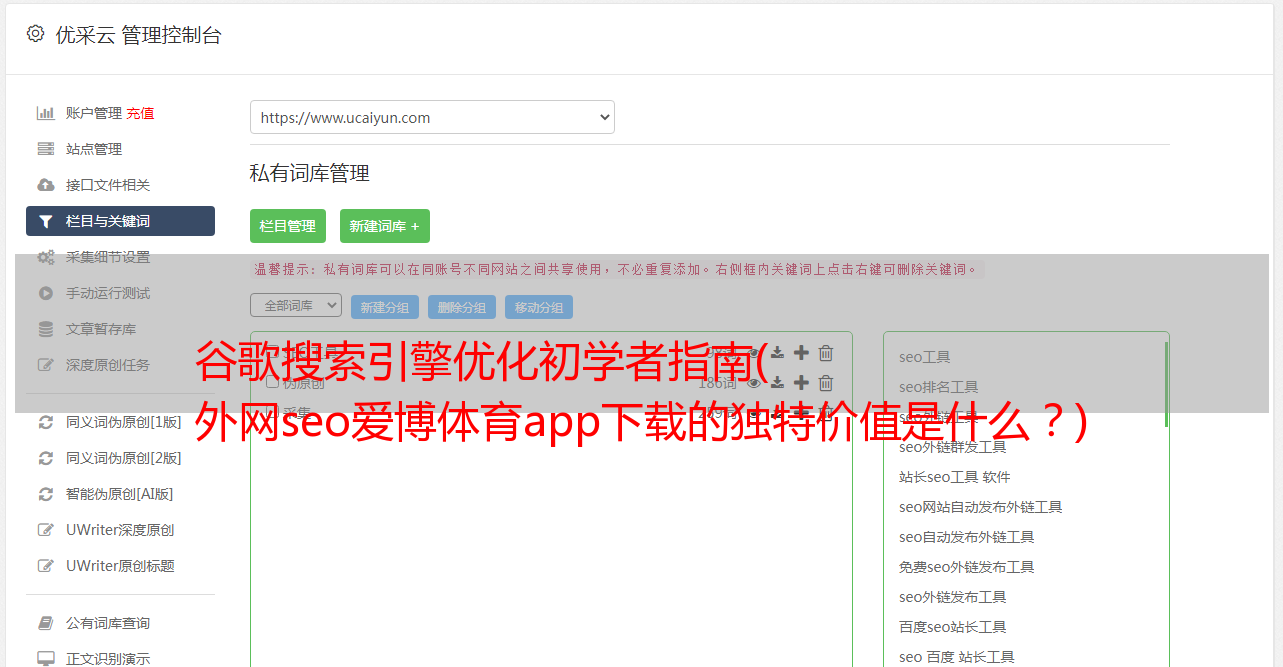The image size is (1283, 667).
Task: Select keyword 'seo工具' in the list
Action: (925, 357)
